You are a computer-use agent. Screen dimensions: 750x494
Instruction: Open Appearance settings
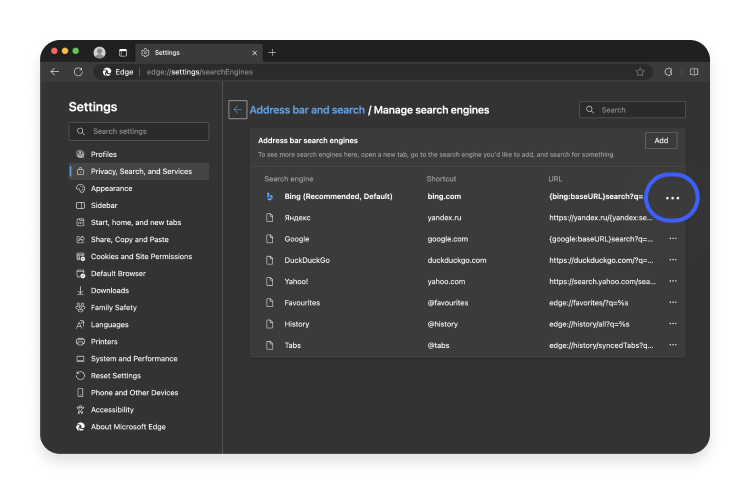coord(139,188)
